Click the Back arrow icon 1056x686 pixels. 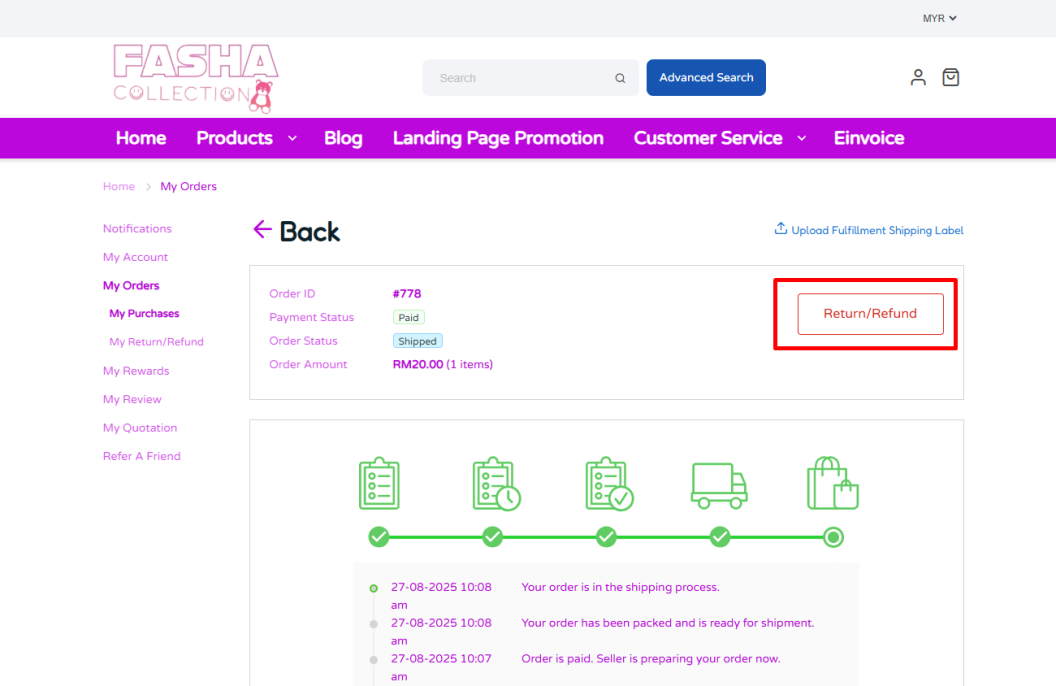(262, 230)
